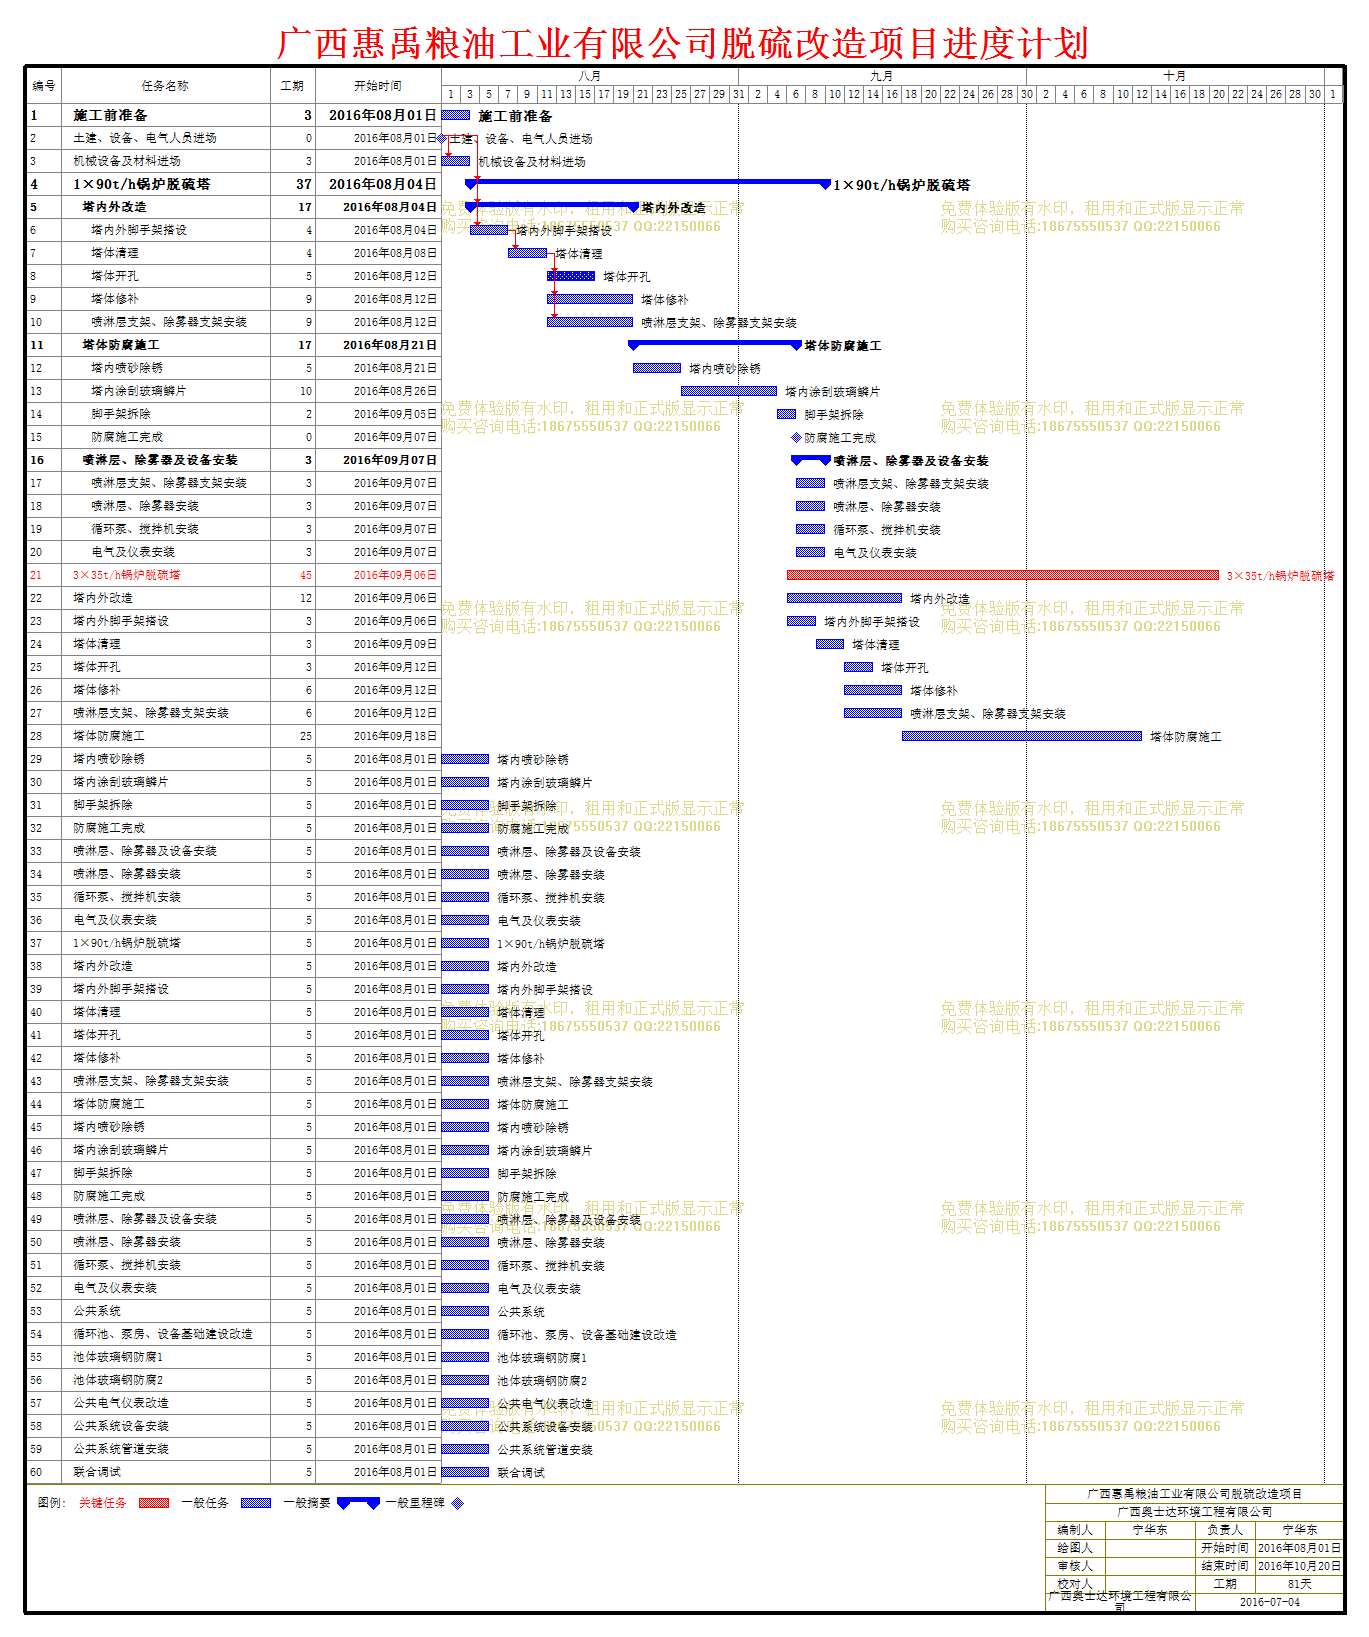
Task: Click the 一般里程碑 diamond legend icon
Action: click(x=458, y=1503)
